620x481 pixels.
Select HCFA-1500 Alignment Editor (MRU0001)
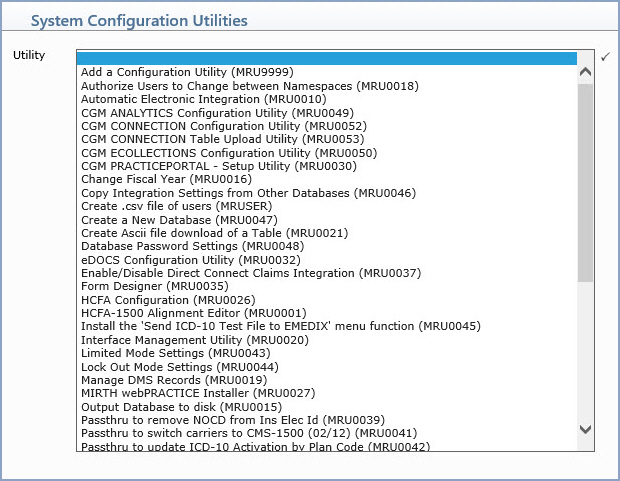tap(327, 313)
